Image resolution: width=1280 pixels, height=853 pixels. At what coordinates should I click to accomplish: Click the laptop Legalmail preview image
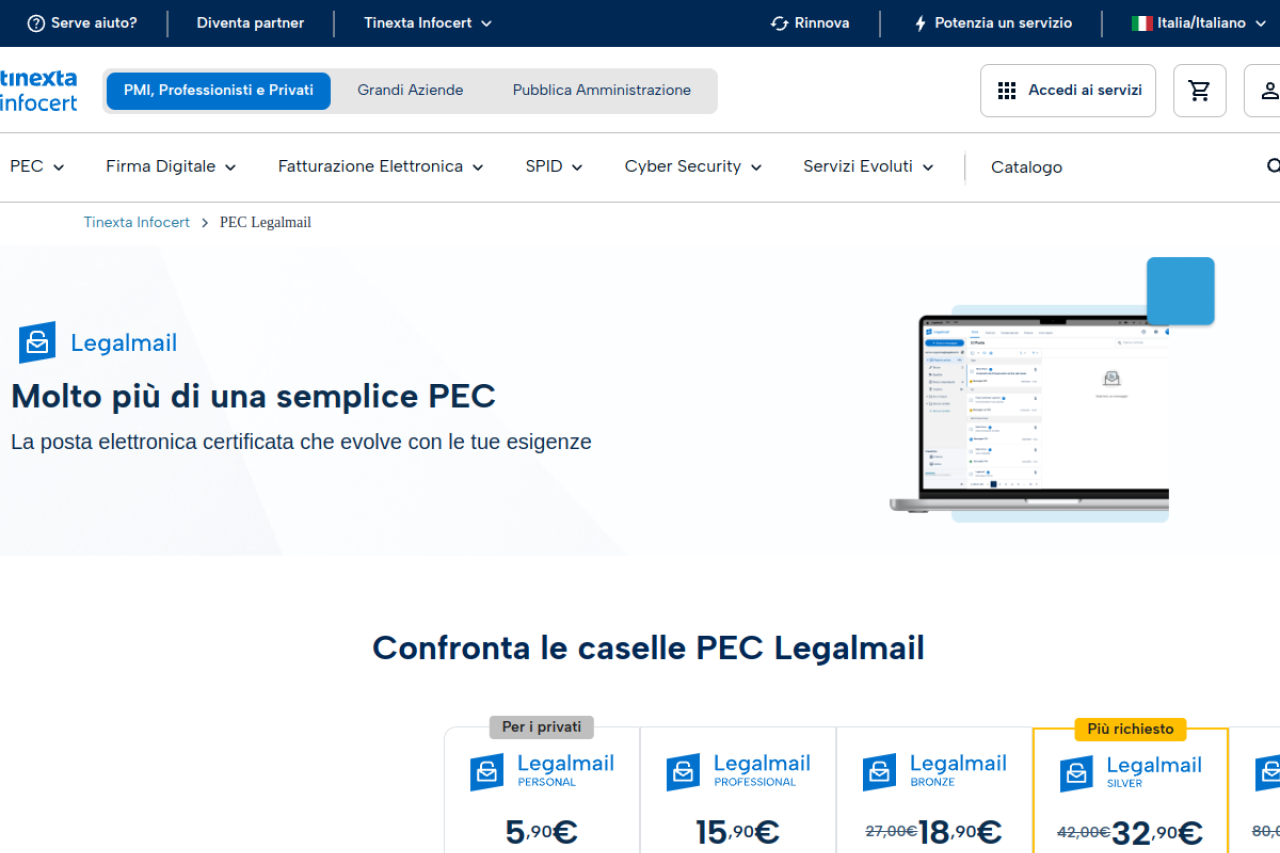click(1040, 410)
